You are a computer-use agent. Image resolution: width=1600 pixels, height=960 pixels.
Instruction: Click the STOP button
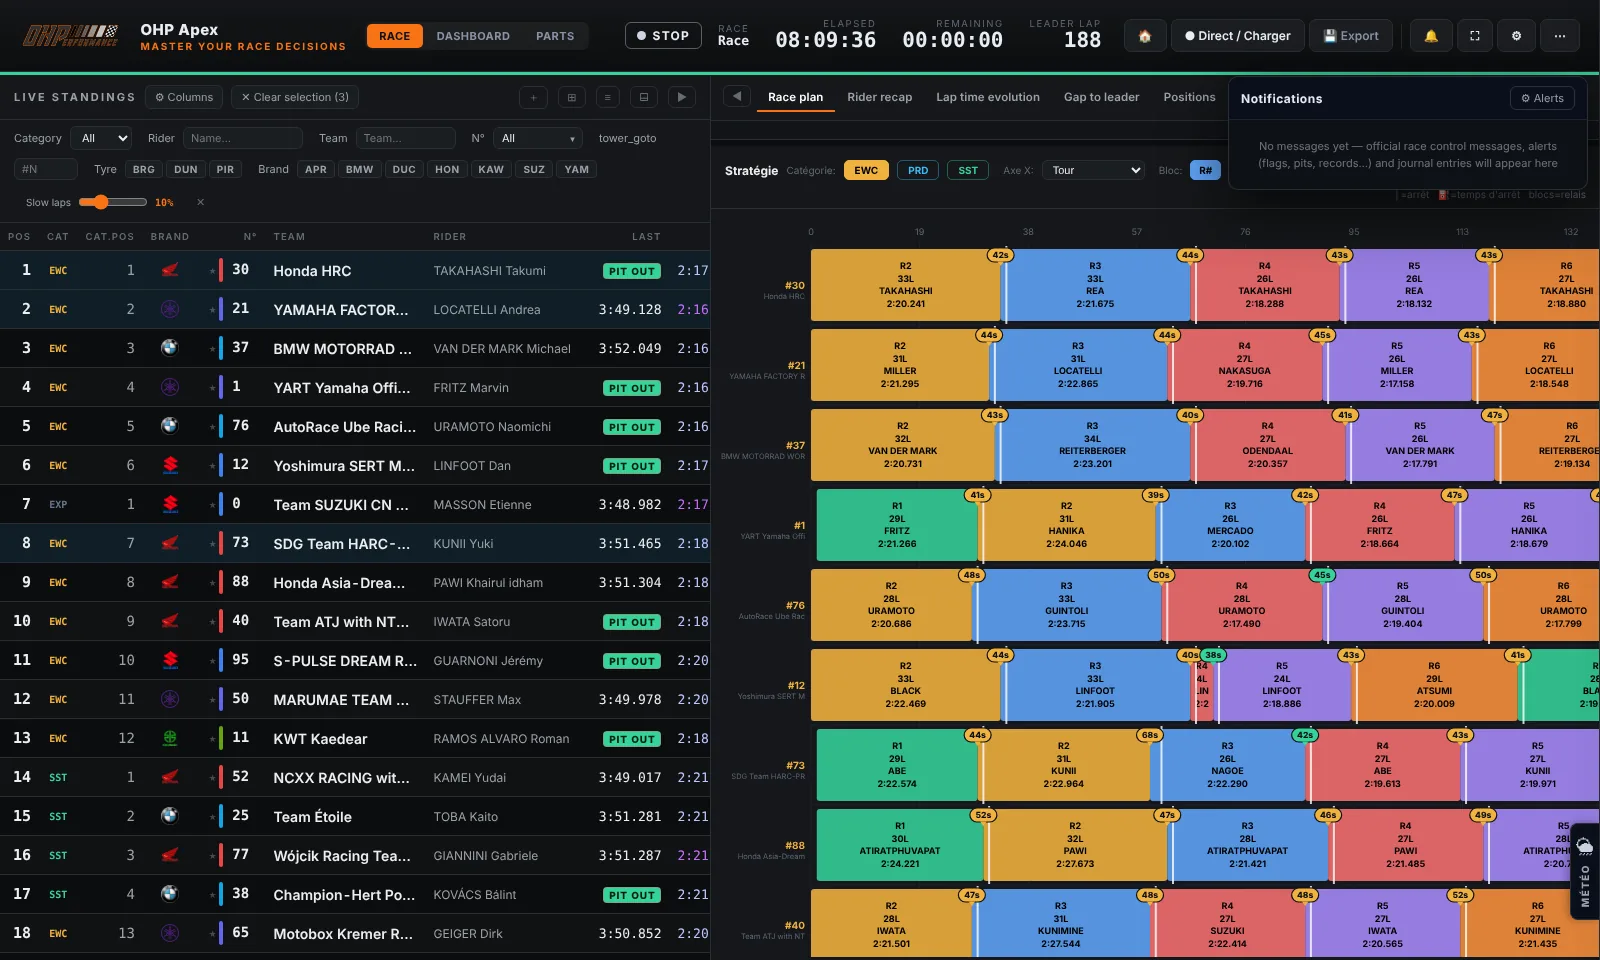click(x=663, y=36)
